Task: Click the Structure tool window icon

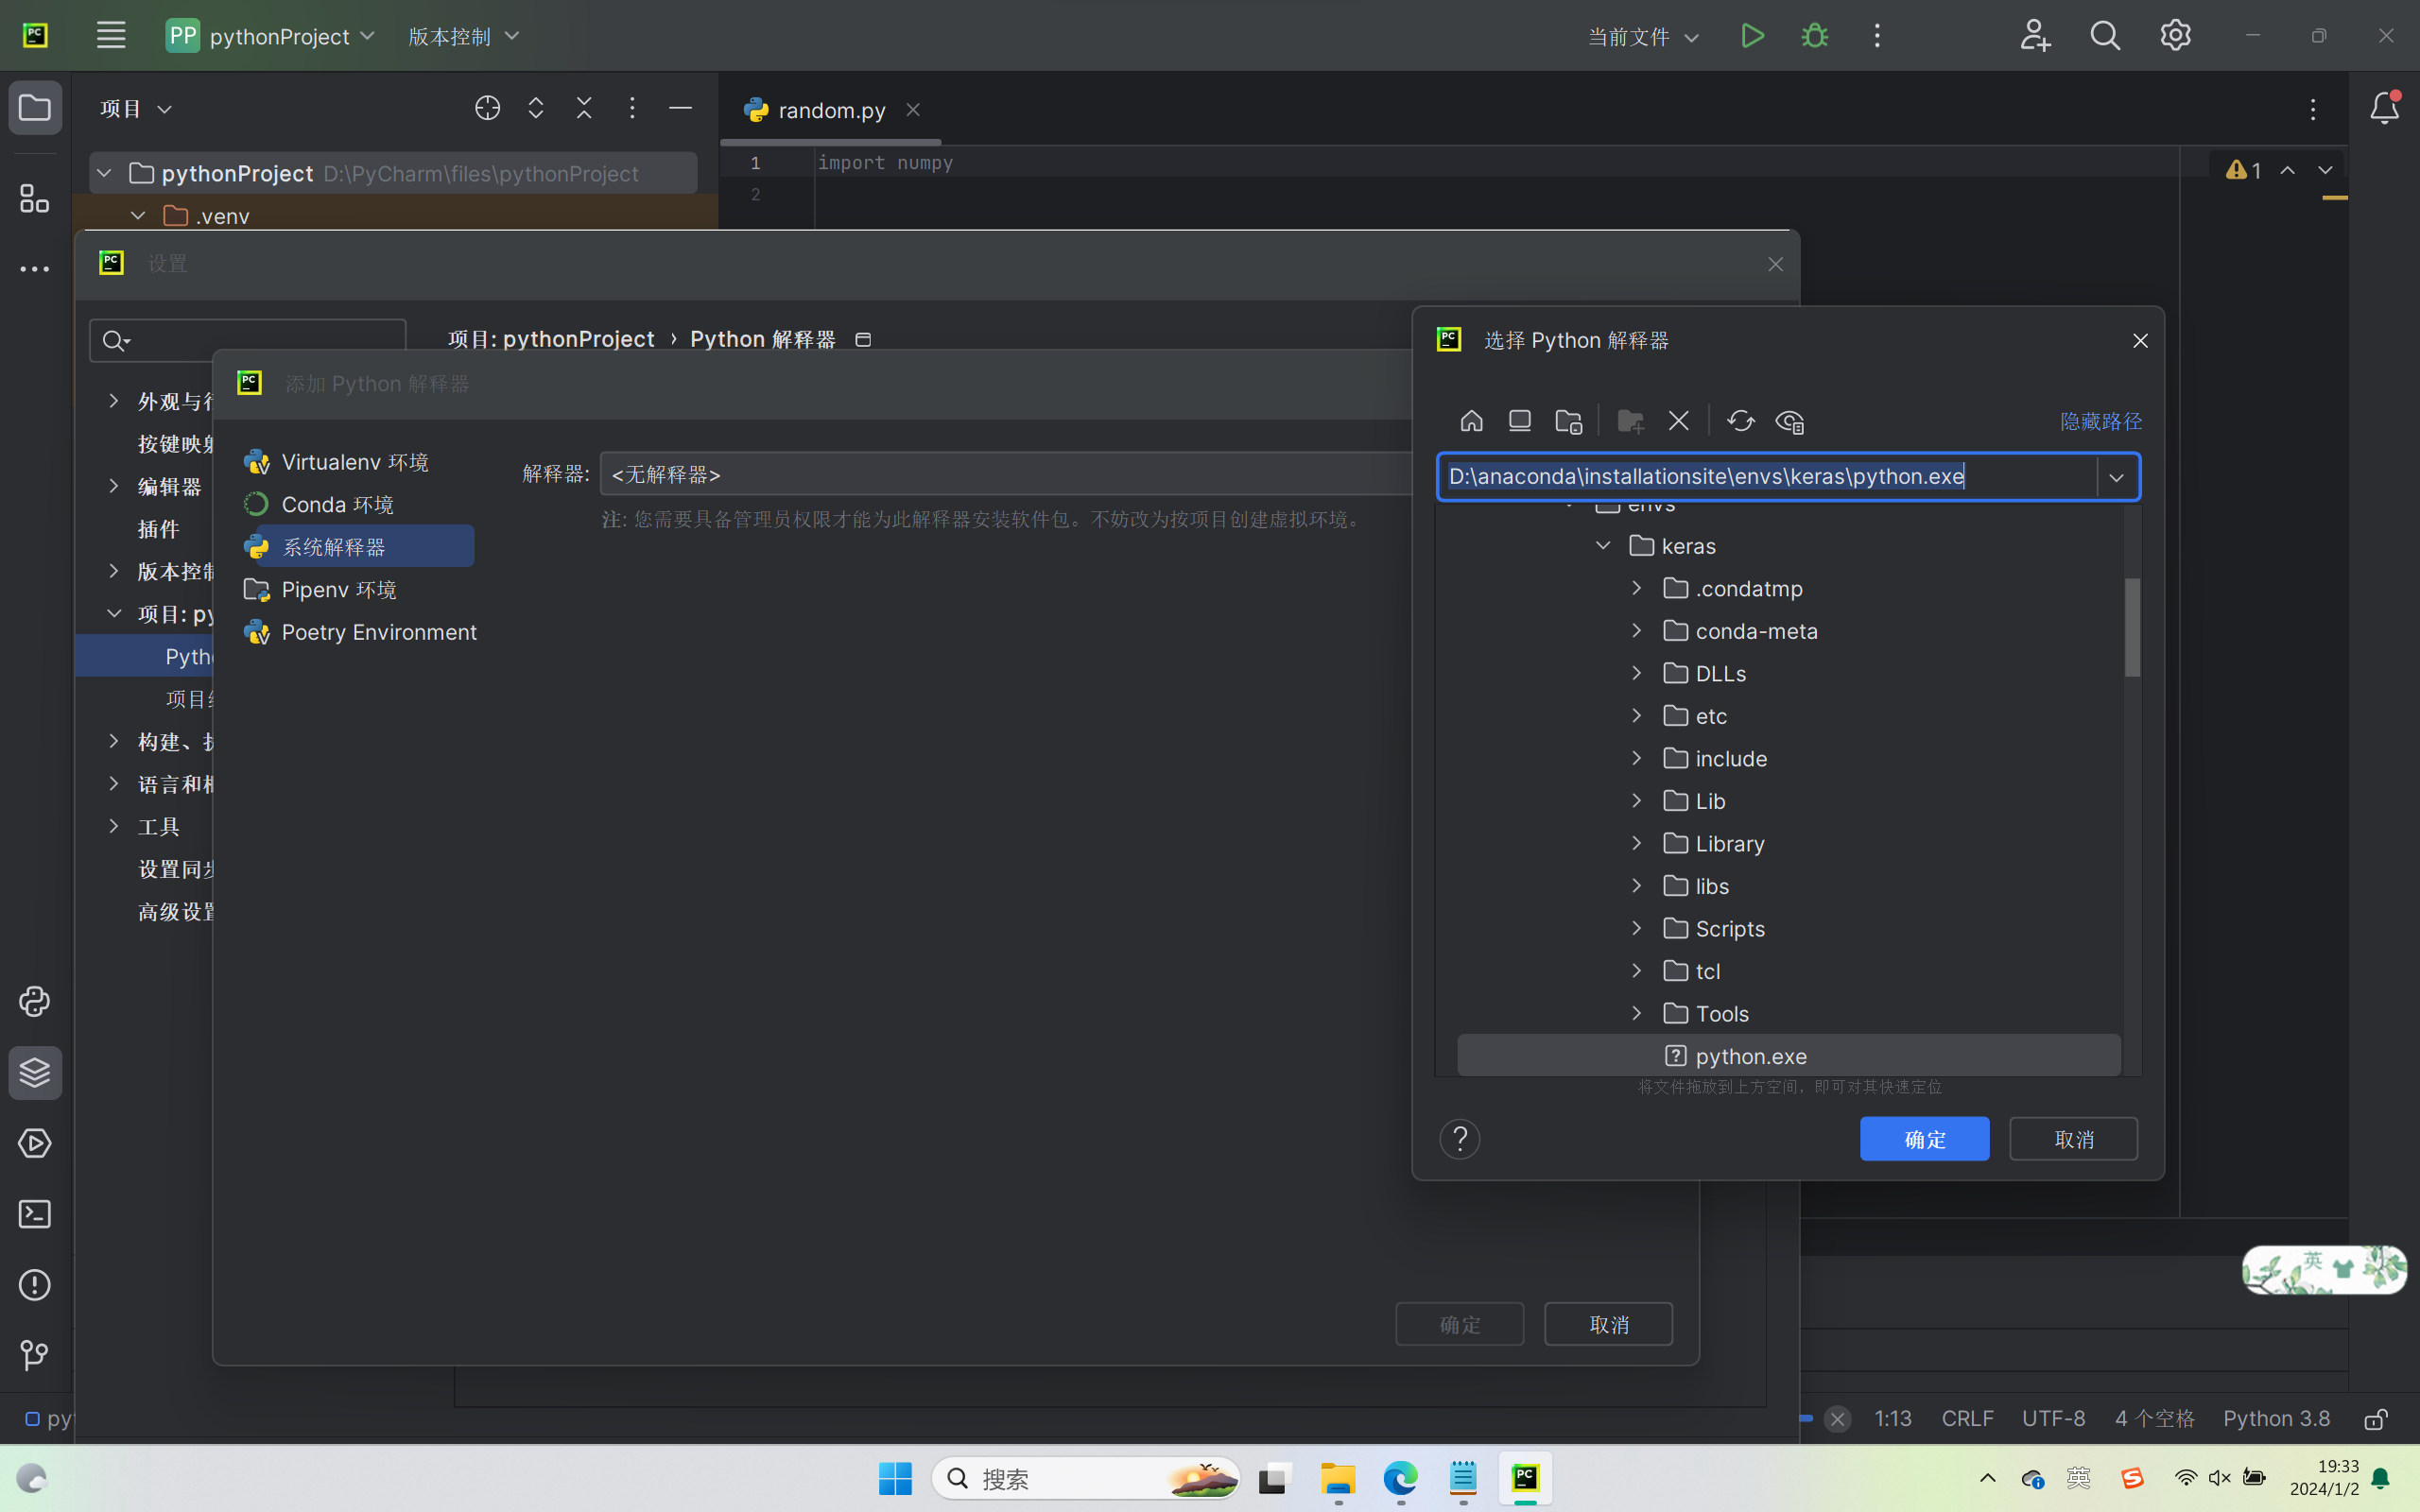Action: [35, 198]
